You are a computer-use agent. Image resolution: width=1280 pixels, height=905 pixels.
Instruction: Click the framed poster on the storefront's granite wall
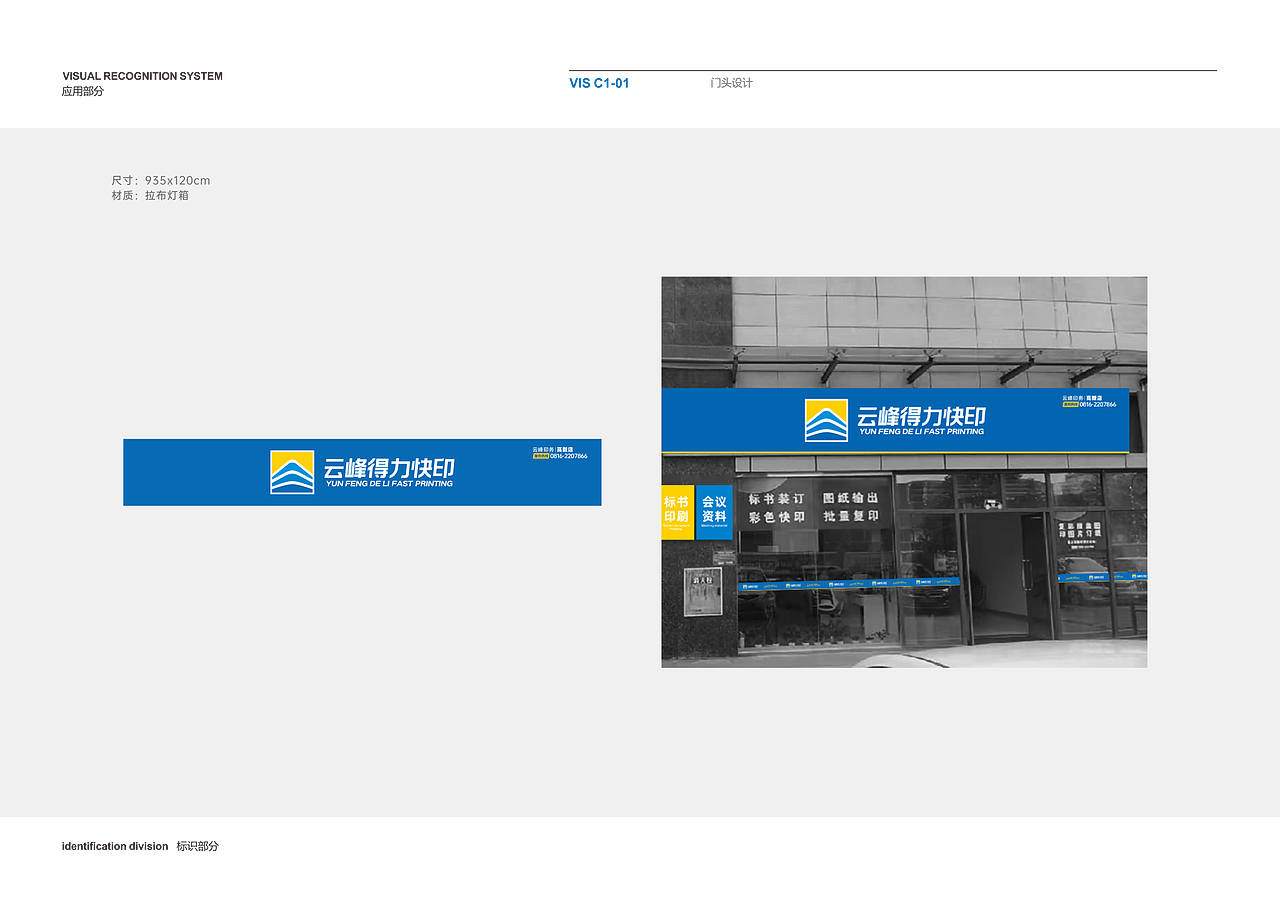pos(703,591)
